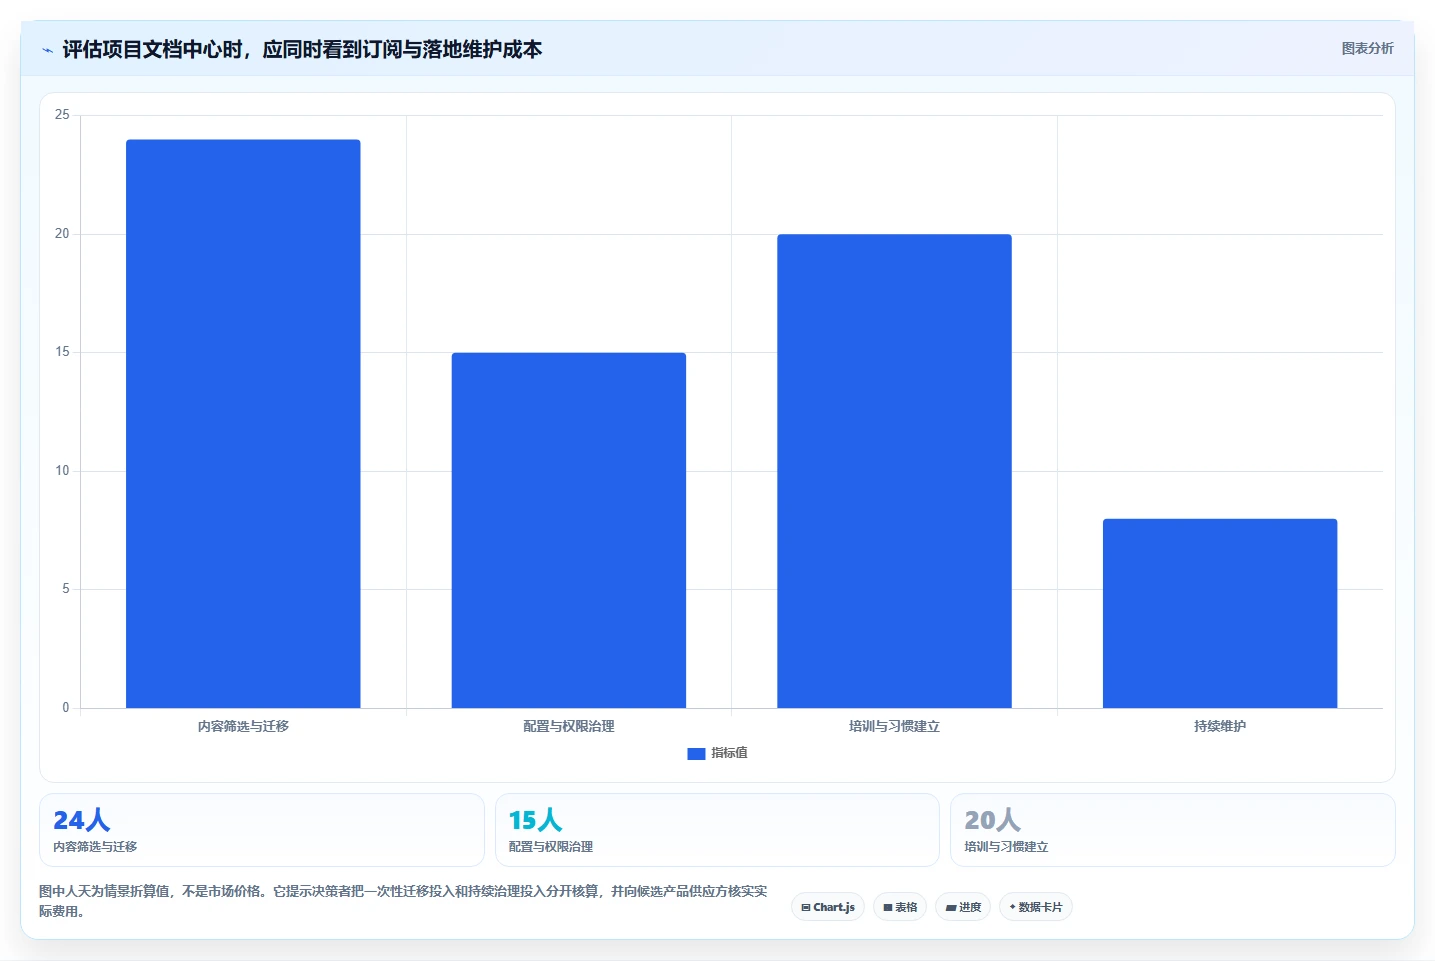Screen dimensions: 1435x961
Task: Click the 持续维护 x-axis label
Action: pyautogui.click(x=1220, y=726)
